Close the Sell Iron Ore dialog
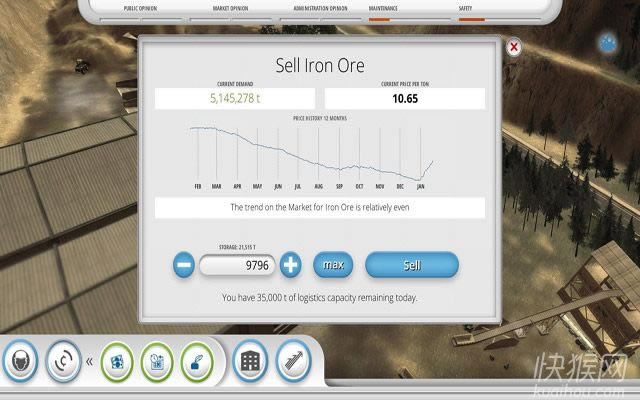The width and height of the screenshot is (640, 400). [514, 47]
